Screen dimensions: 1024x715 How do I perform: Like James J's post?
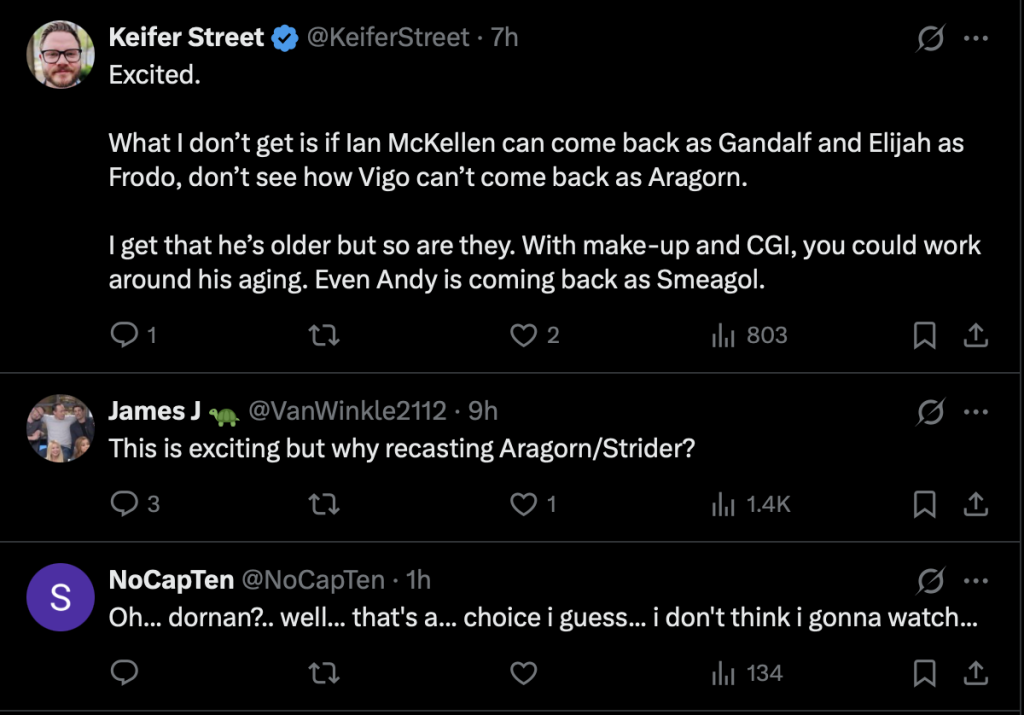tap(524, 505)
